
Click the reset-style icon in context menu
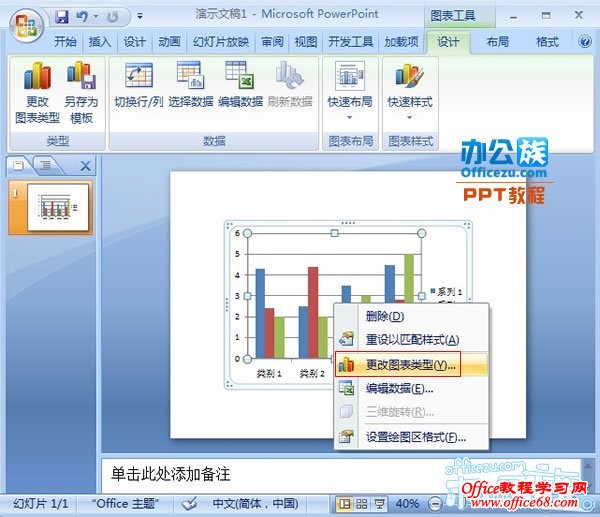[x=346, y=339]
